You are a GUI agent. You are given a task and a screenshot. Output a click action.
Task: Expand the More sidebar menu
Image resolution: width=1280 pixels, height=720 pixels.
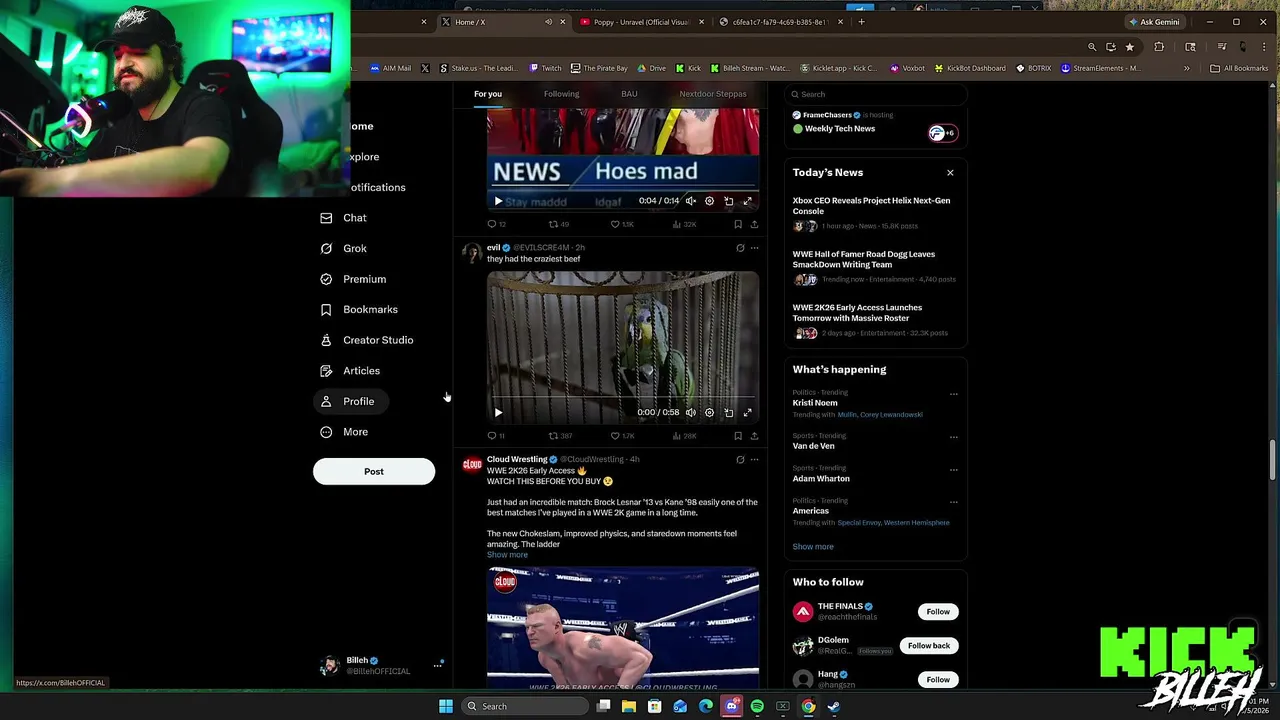(344, 432)
